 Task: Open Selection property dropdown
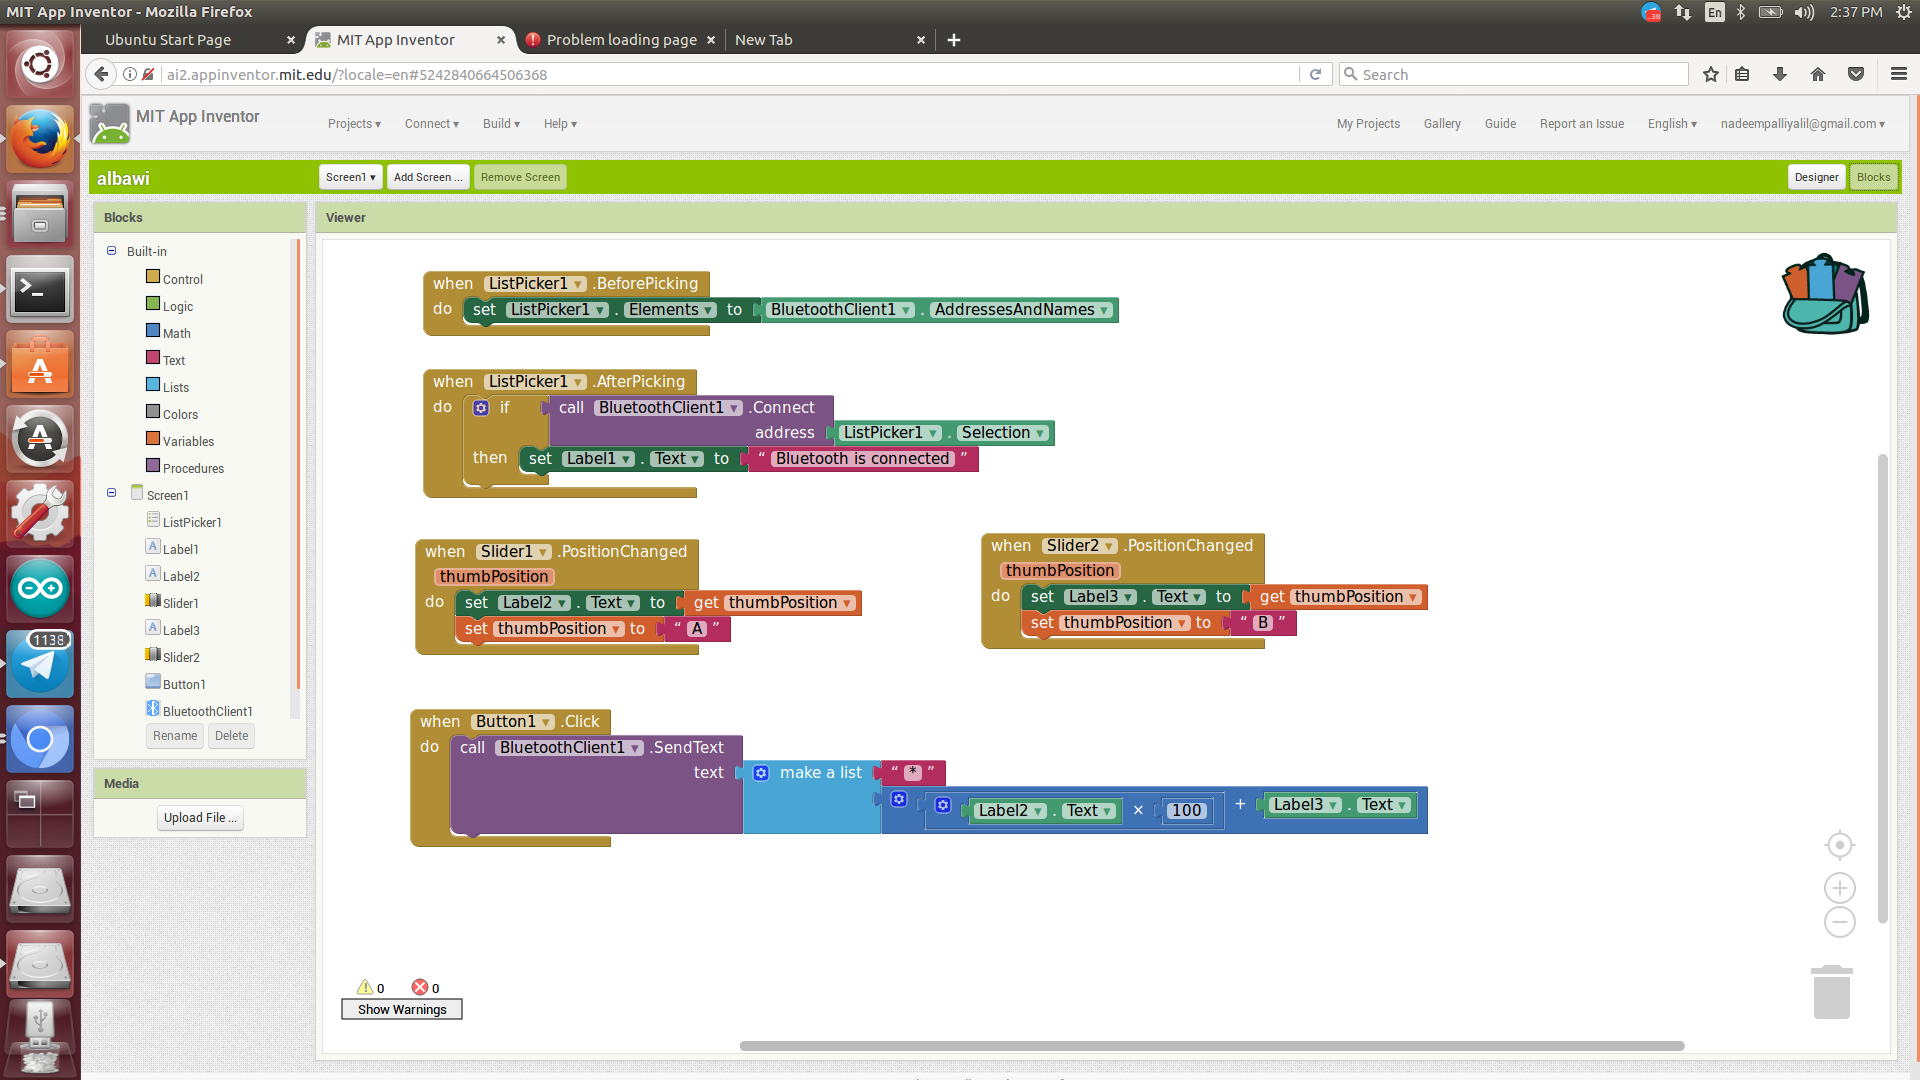(x=1003, y=433)
